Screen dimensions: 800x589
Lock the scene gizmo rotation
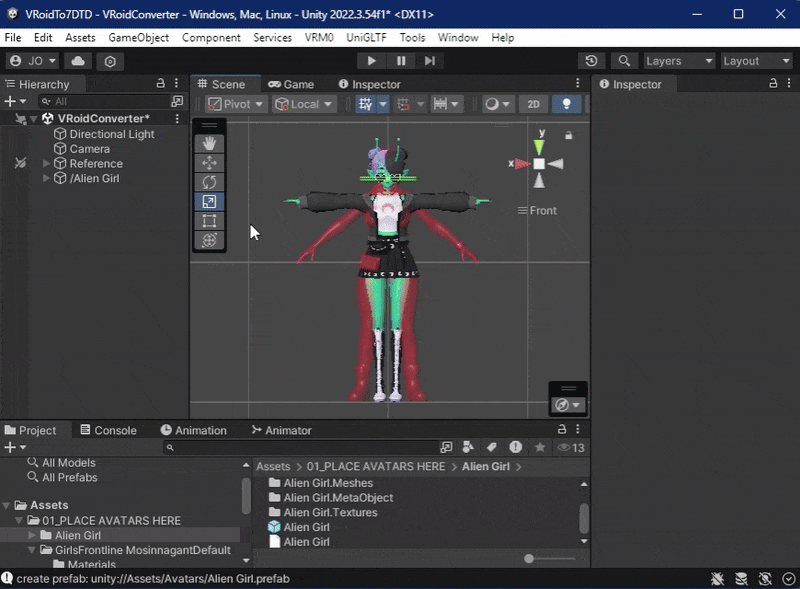[568, 135]
